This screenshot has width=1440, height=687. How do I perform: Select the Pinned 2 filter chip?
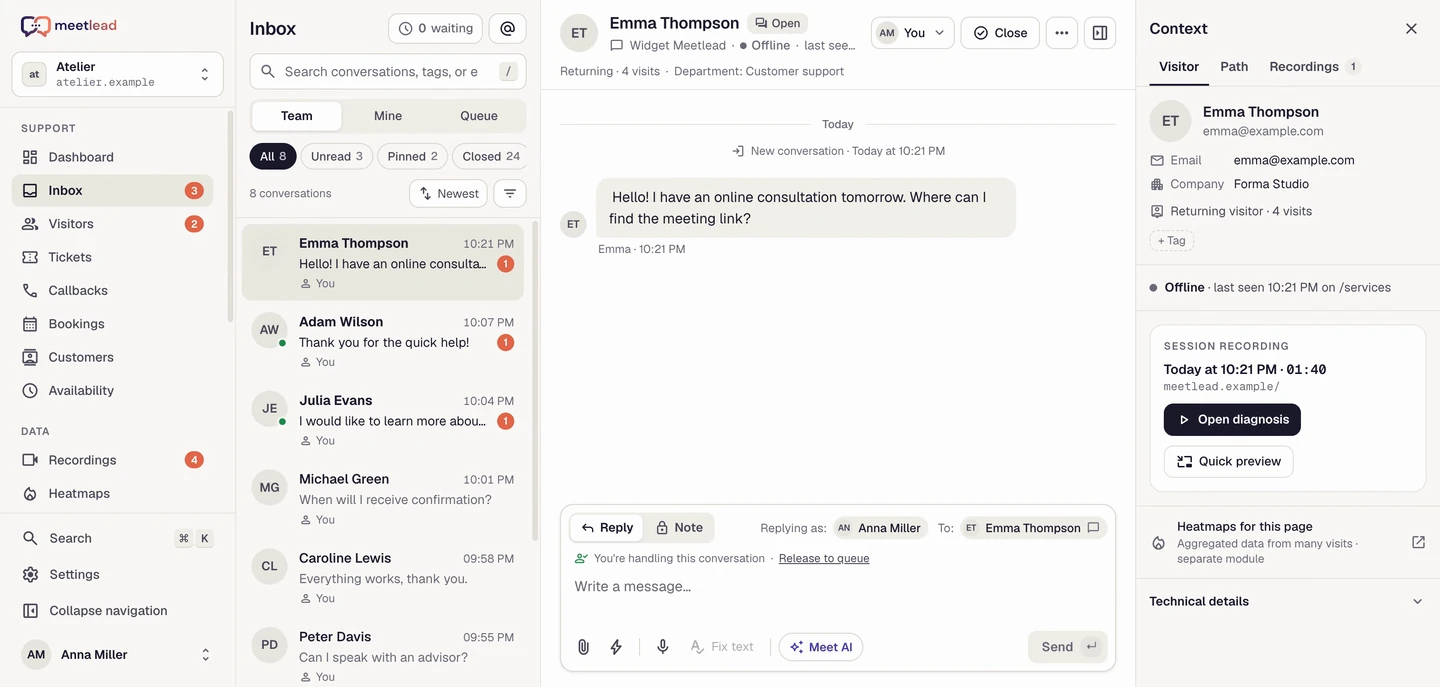412,156
